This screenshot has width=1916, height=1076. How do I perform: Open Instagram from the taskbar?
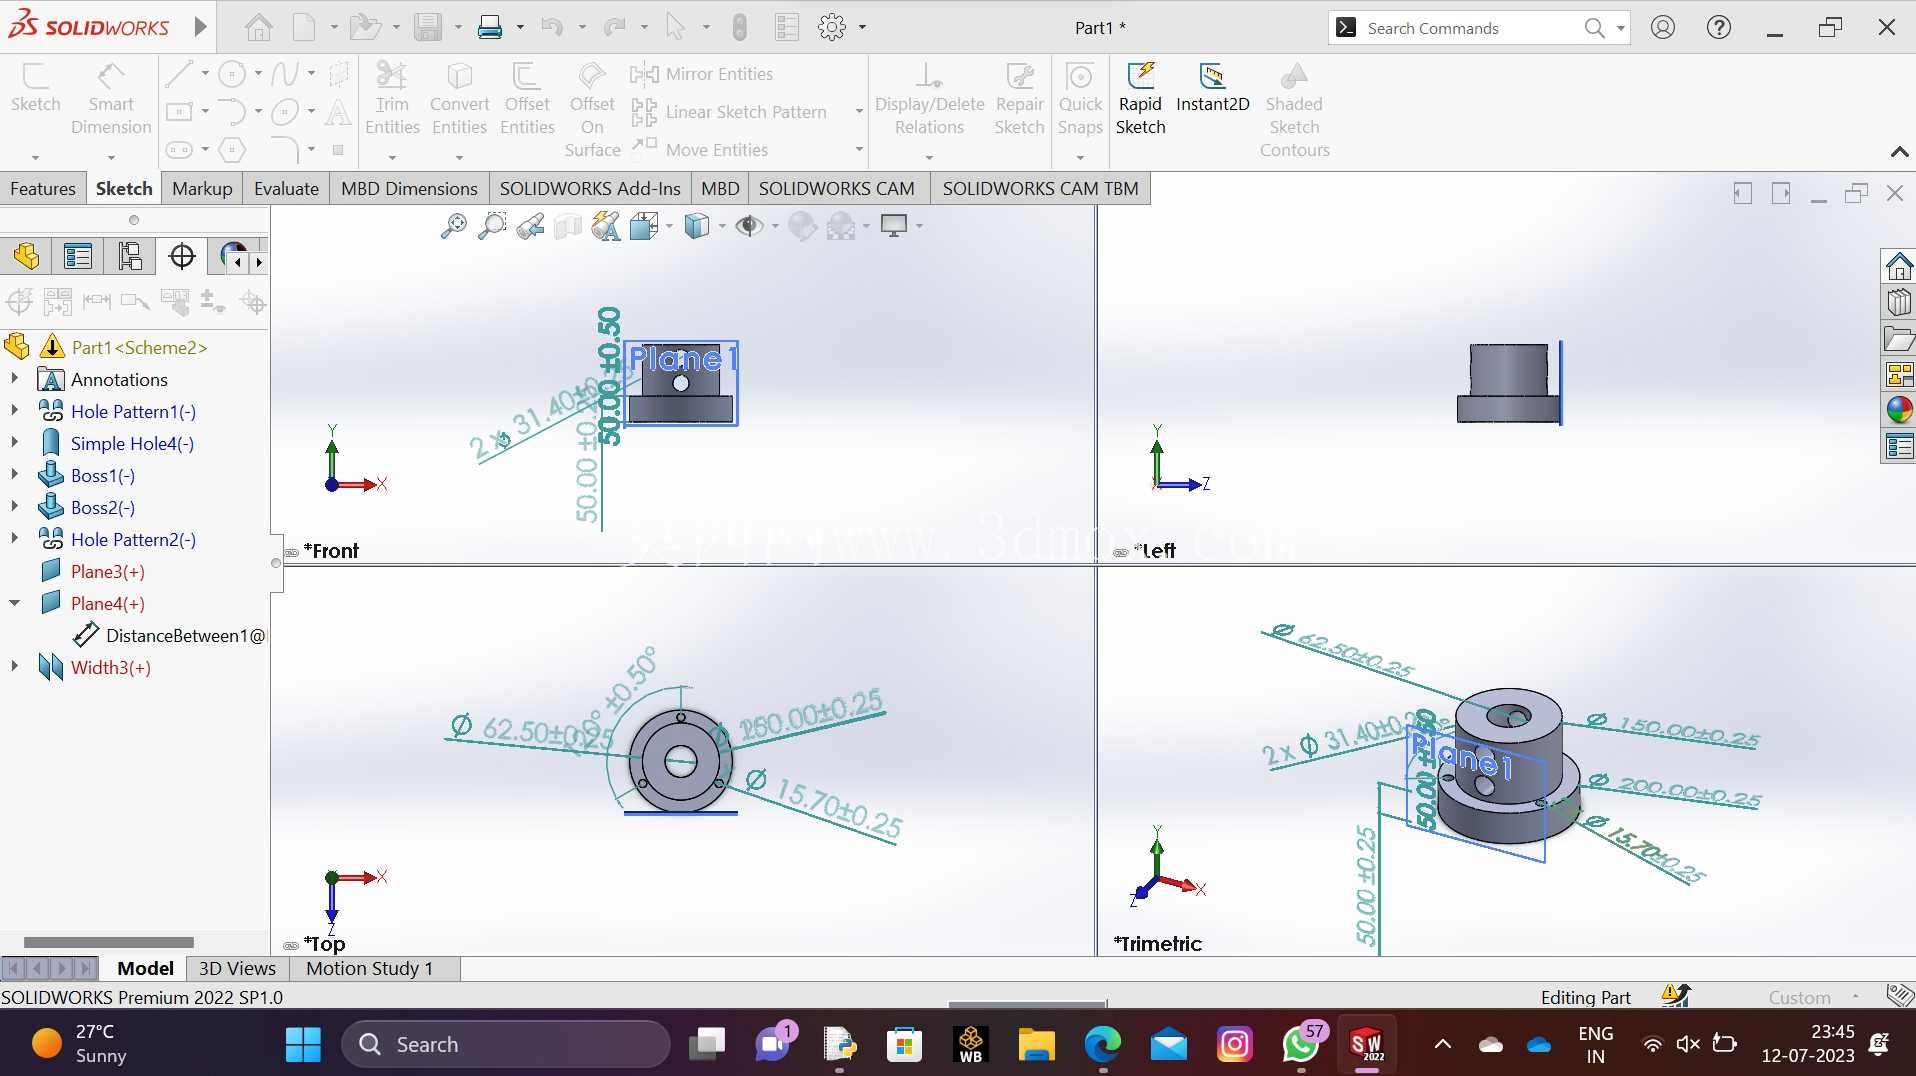1235,1044
